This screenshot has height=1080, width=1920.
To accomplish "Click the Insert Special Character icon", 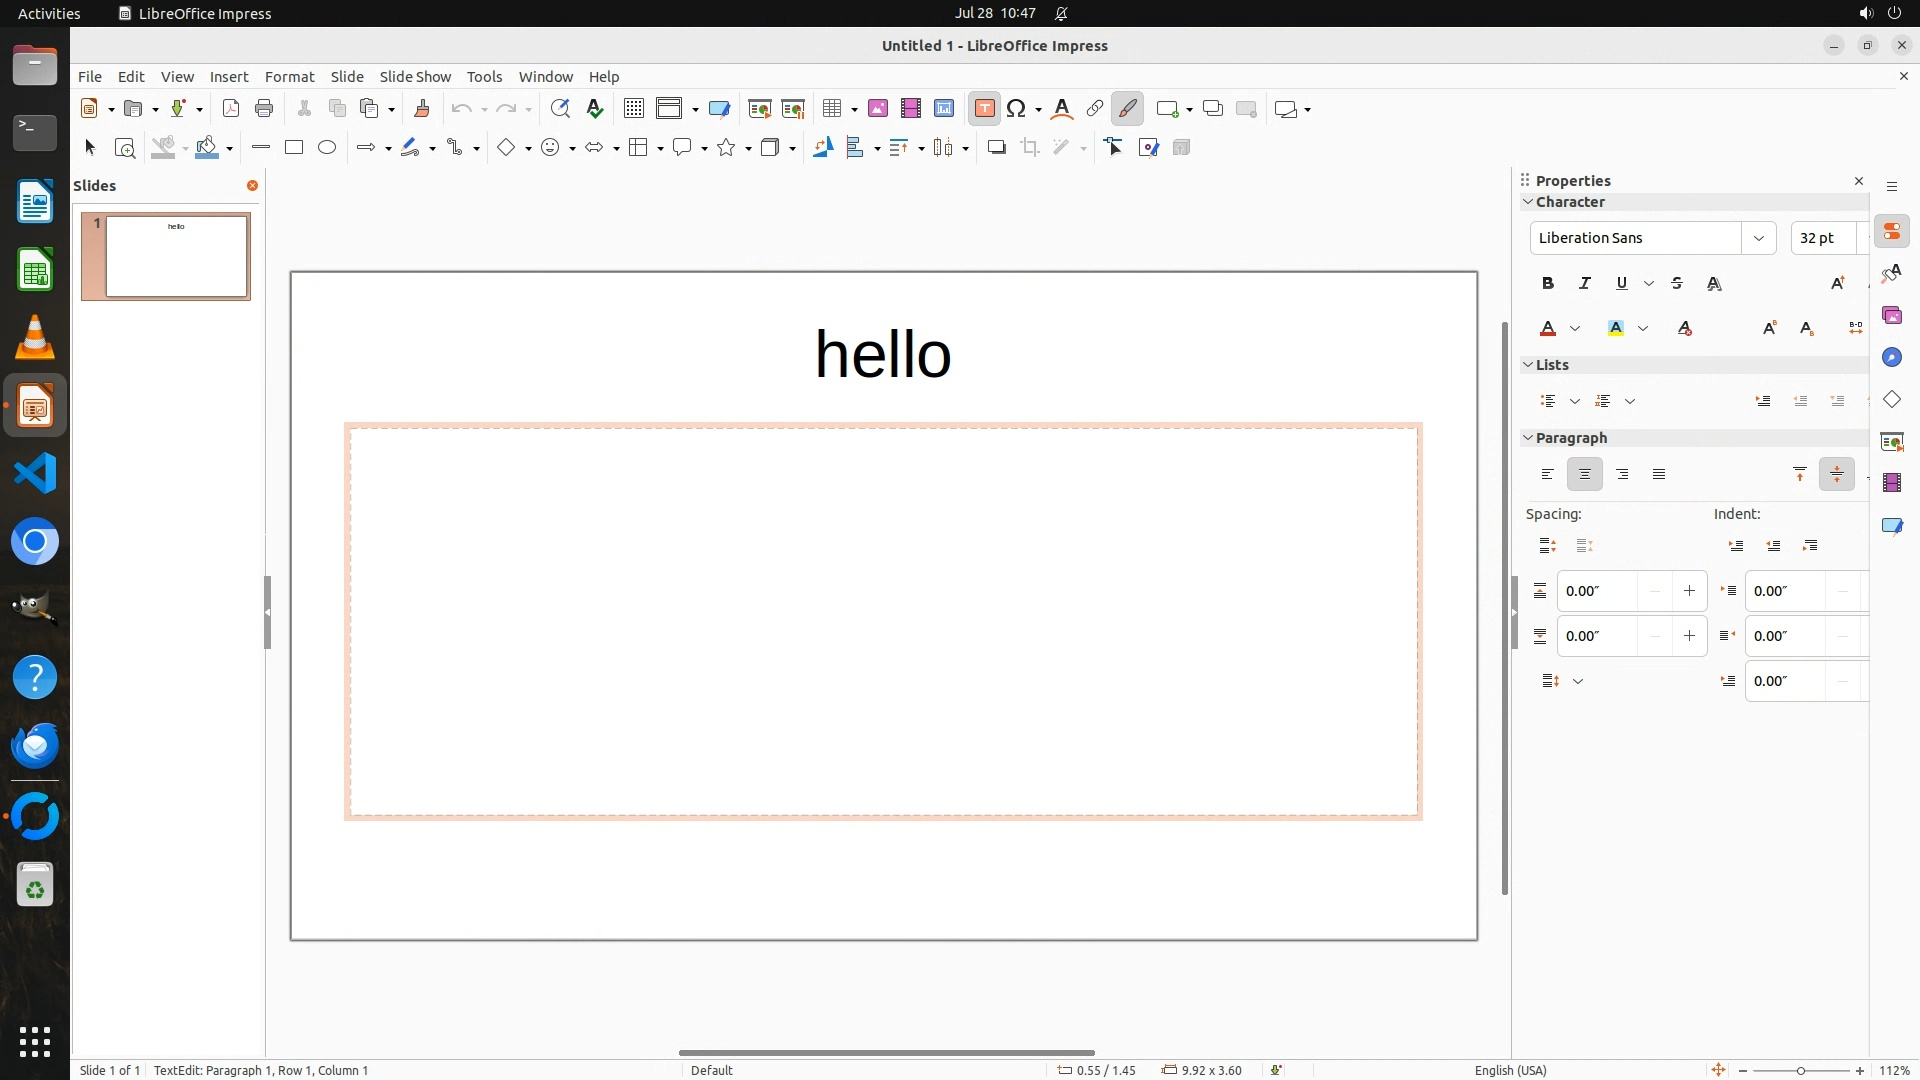I will click(x=1016, y=109).
